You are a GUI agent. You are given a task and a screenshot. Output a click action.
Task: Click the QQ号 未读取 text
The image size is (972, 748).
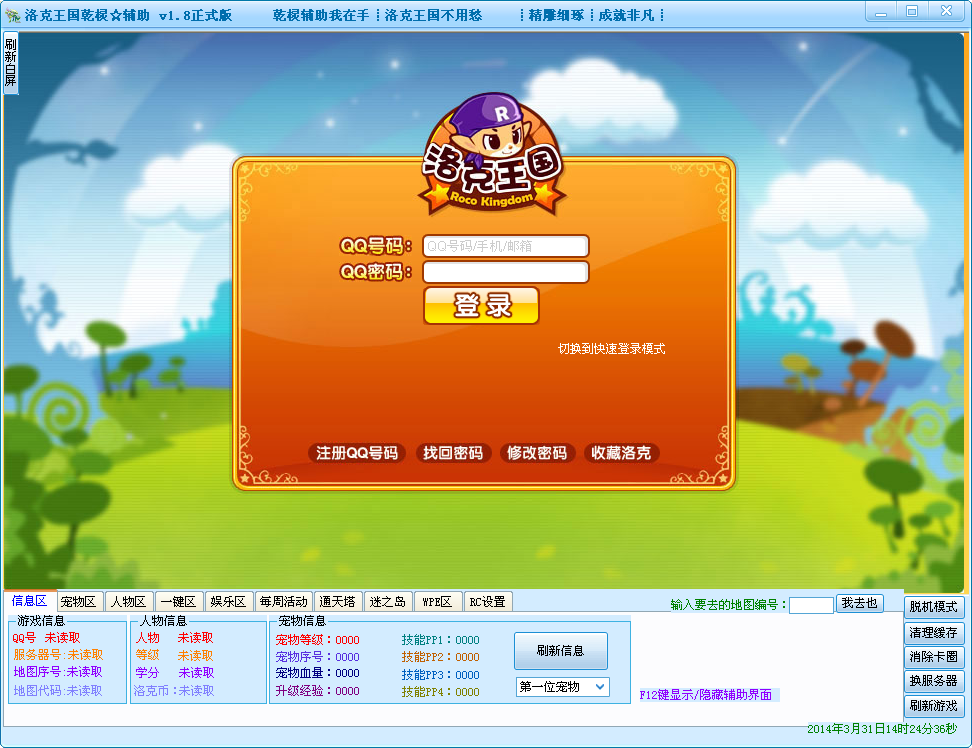pos(46,638)
